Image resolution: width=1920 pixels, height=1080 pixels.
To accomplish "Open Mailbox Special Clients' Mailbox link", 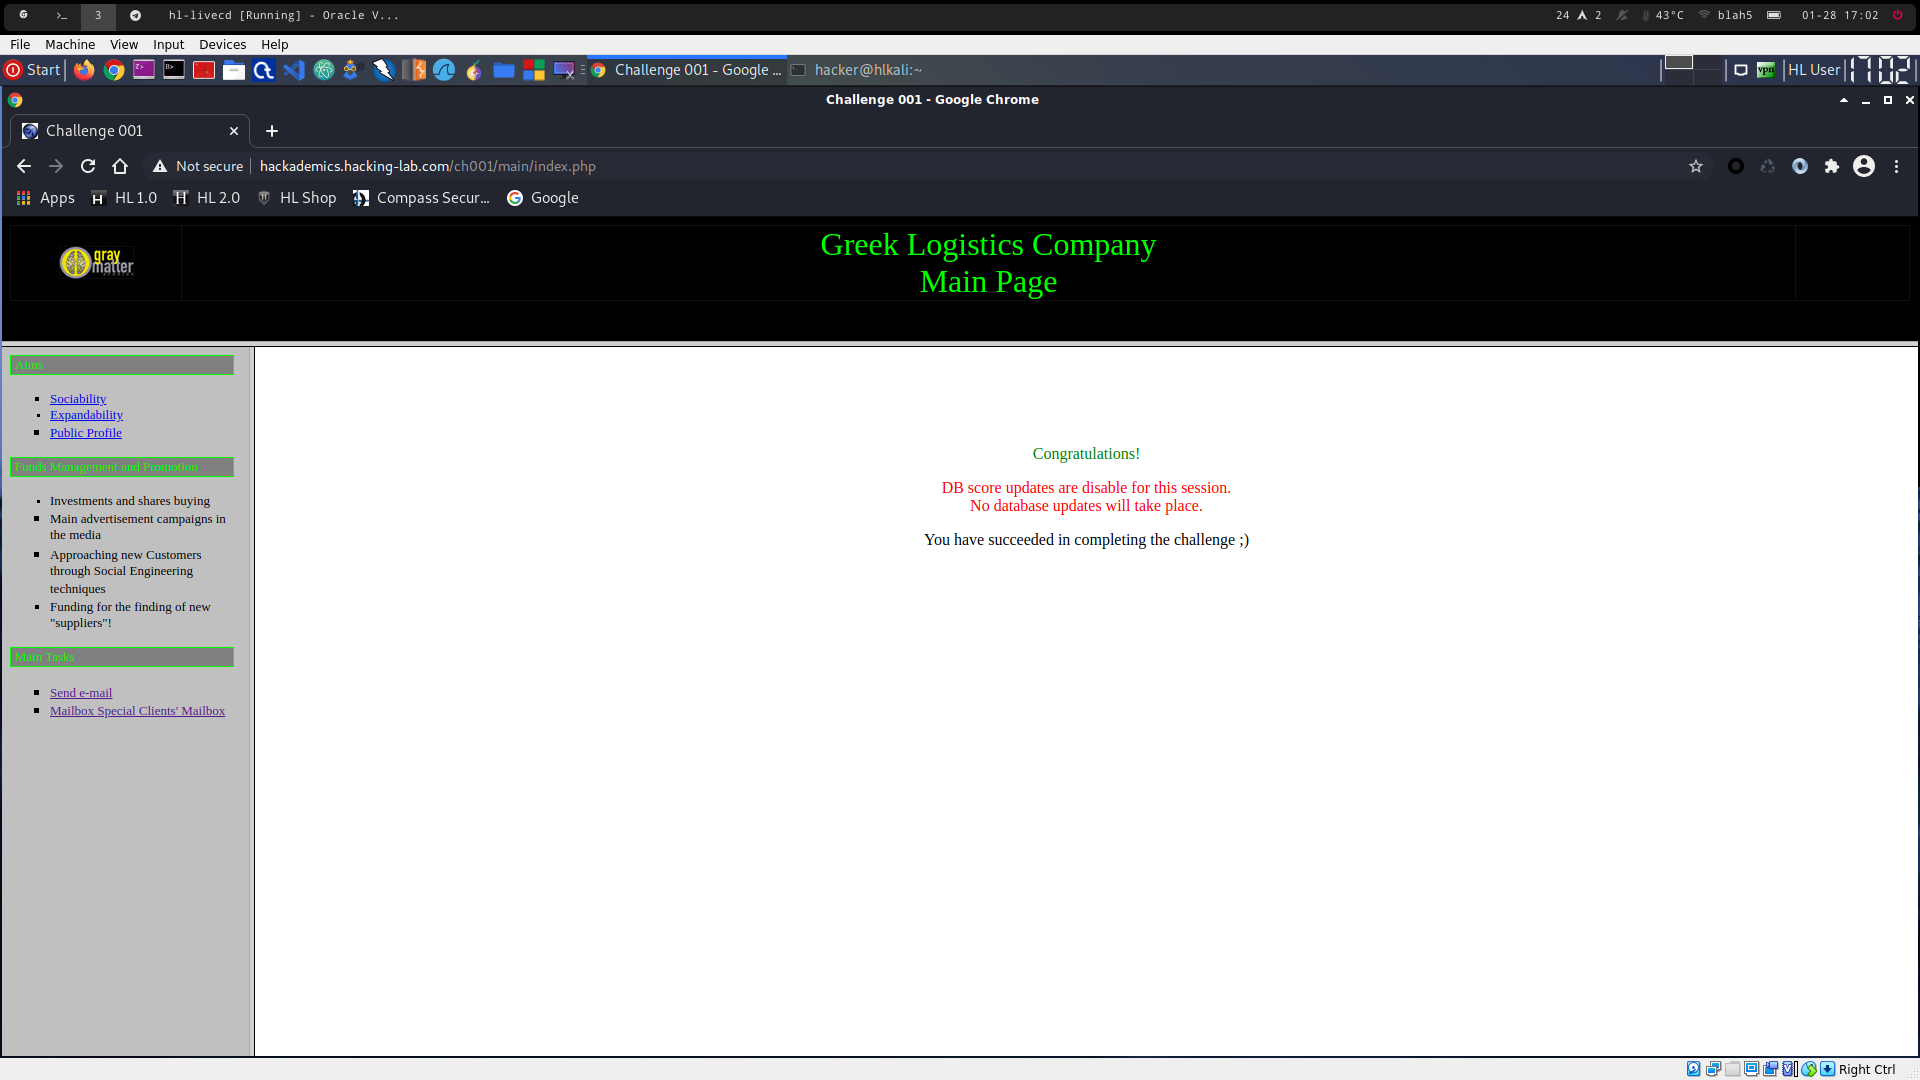I will click(137, 711).
